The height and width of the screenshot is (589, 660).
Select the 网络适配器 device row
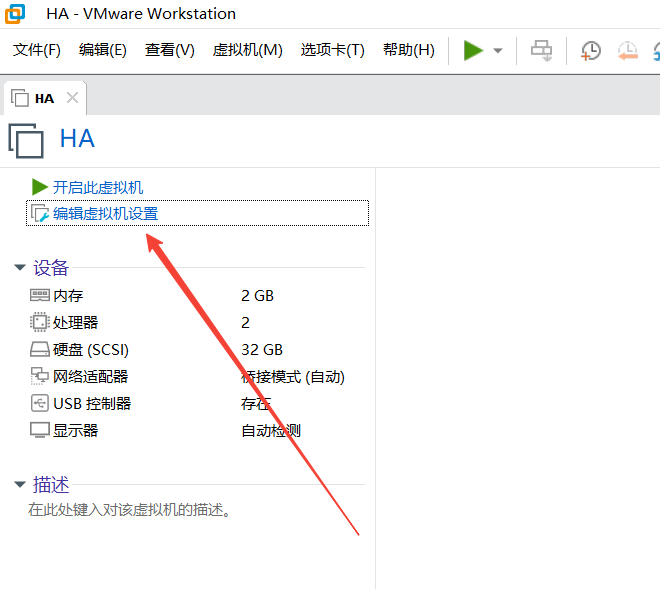[x=197, y=376]
